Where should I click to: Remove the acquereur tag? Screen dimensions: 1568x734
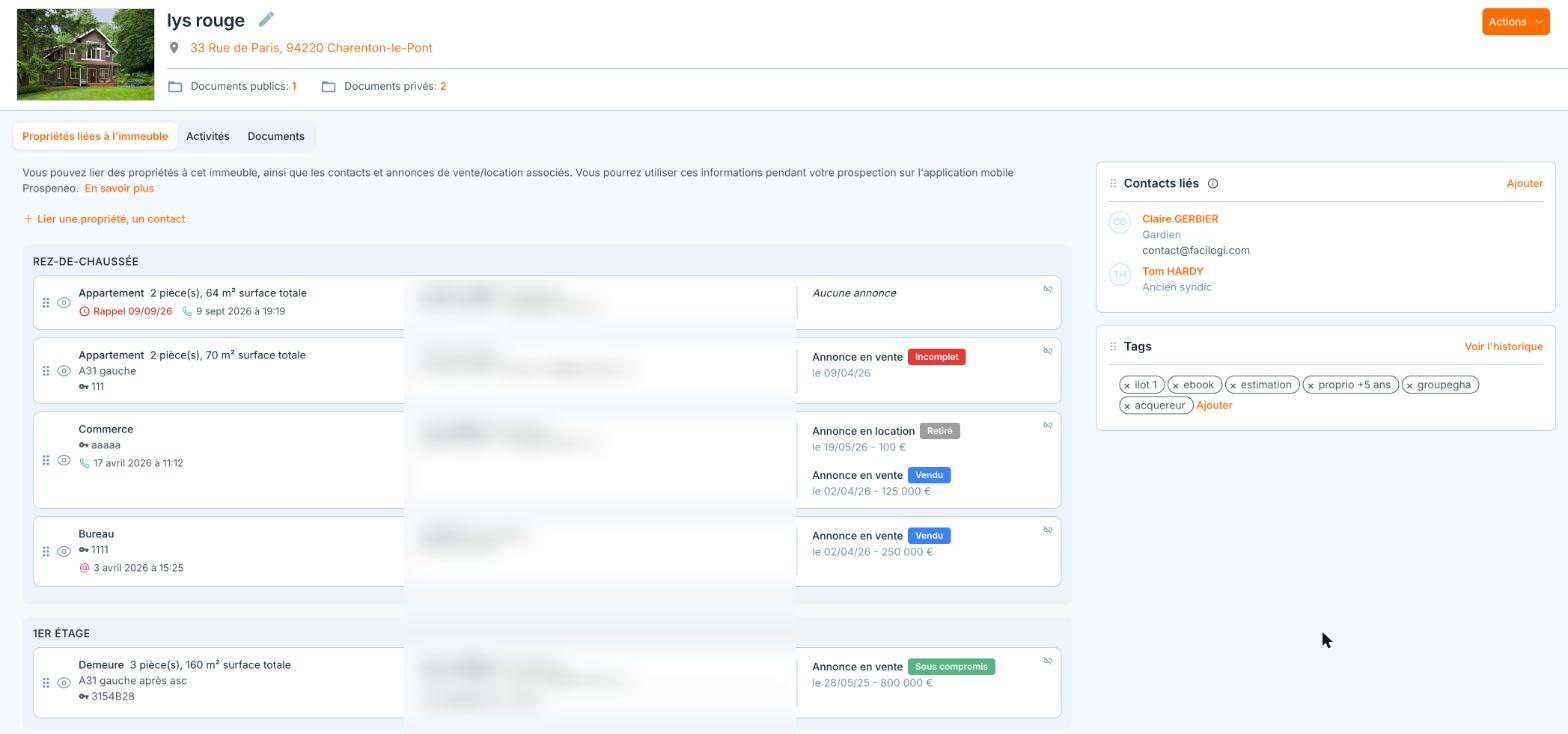click(1127, 407)
